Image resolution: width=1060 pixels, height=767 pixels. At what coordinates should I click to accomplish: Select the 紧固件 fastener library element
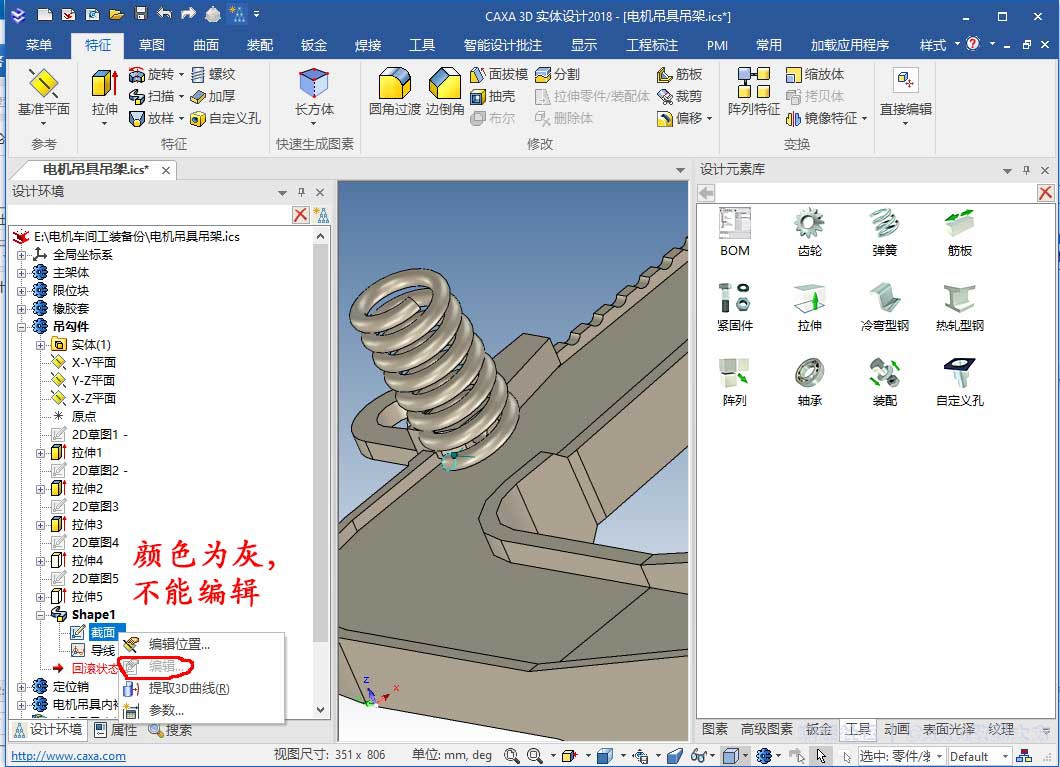pos(735,307)
